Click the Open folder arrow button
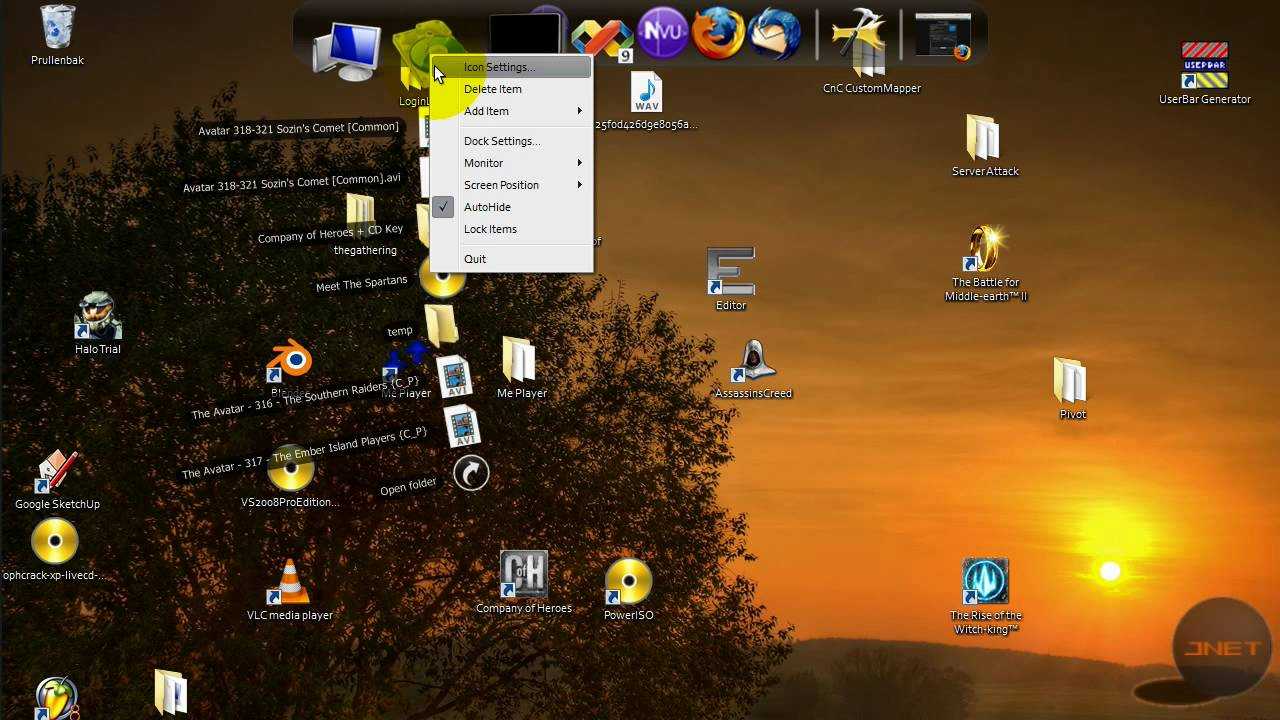 pyautogui.click(x=471, y=473)
